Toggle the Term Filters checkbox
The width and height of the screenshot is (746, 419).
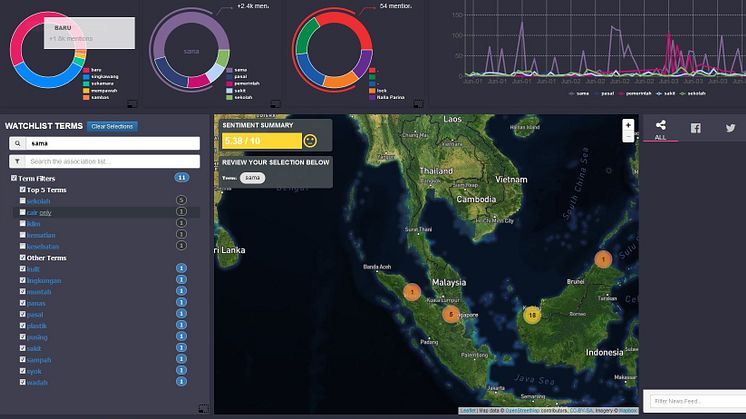14,178
